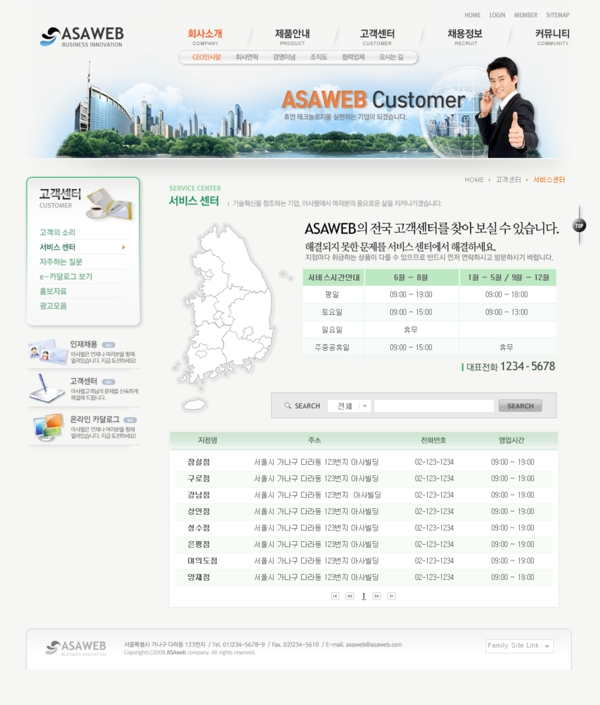Image resolution: width=600 pixels, height=705 pixels.
Task: Click the first-page pagination icon
Action: click(x=335, y=596)
